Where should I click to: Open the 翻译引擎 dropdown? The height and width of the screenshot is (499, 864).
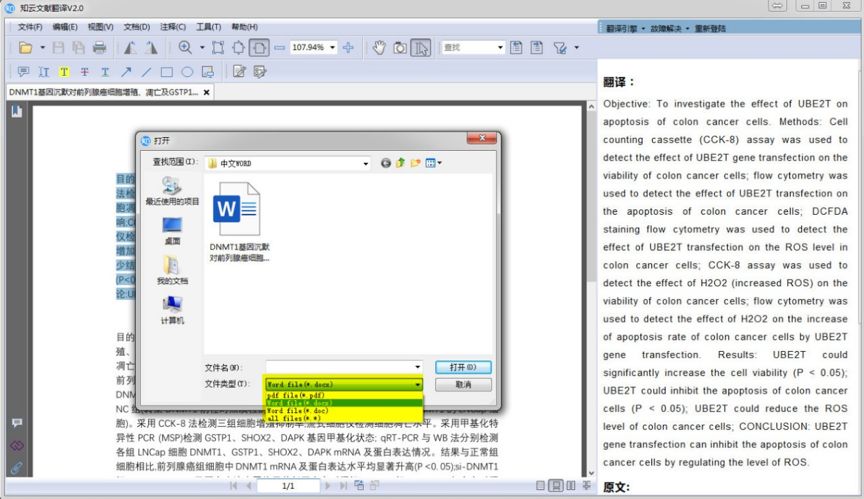[x=625, y=28]
